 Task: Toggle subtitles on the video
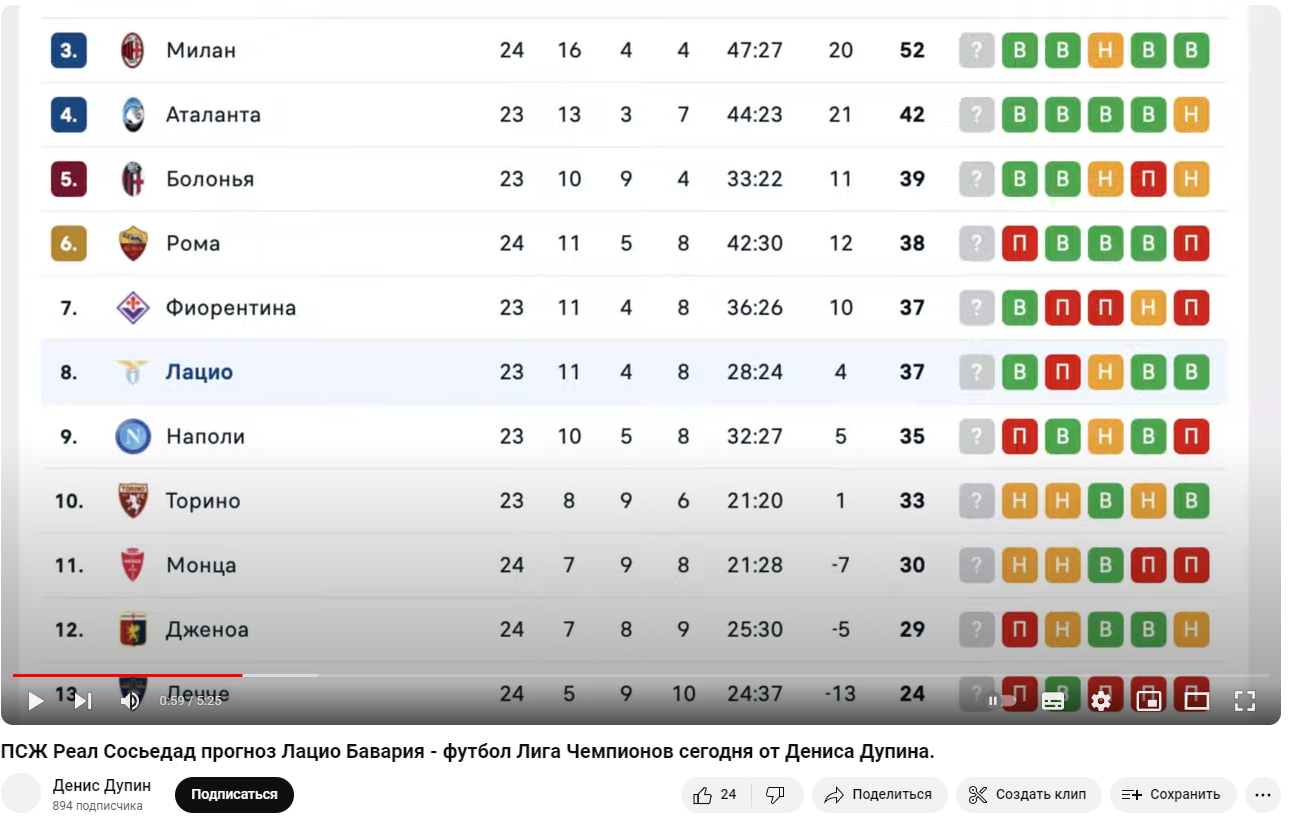tap(1053, 701)
